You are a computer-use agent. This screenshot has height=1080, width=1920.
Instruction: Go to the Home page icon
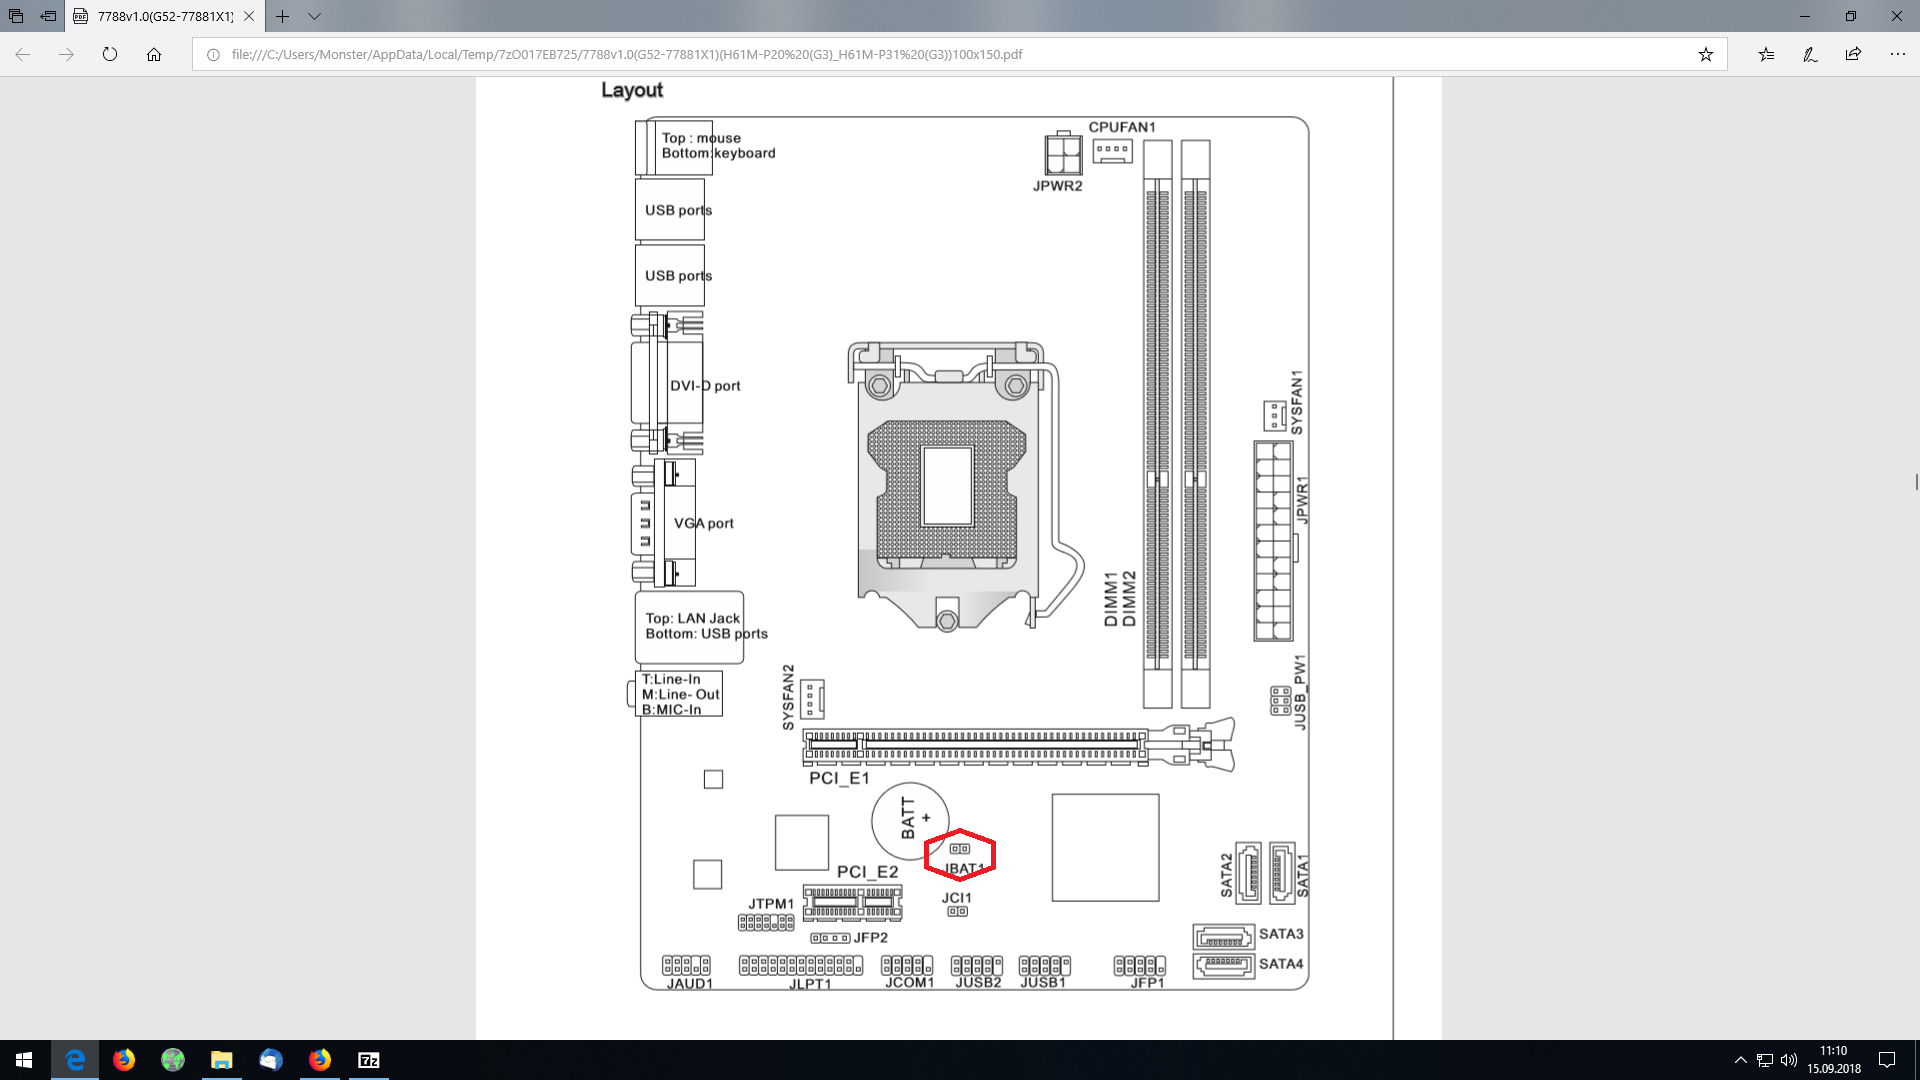tap(154, 55)
